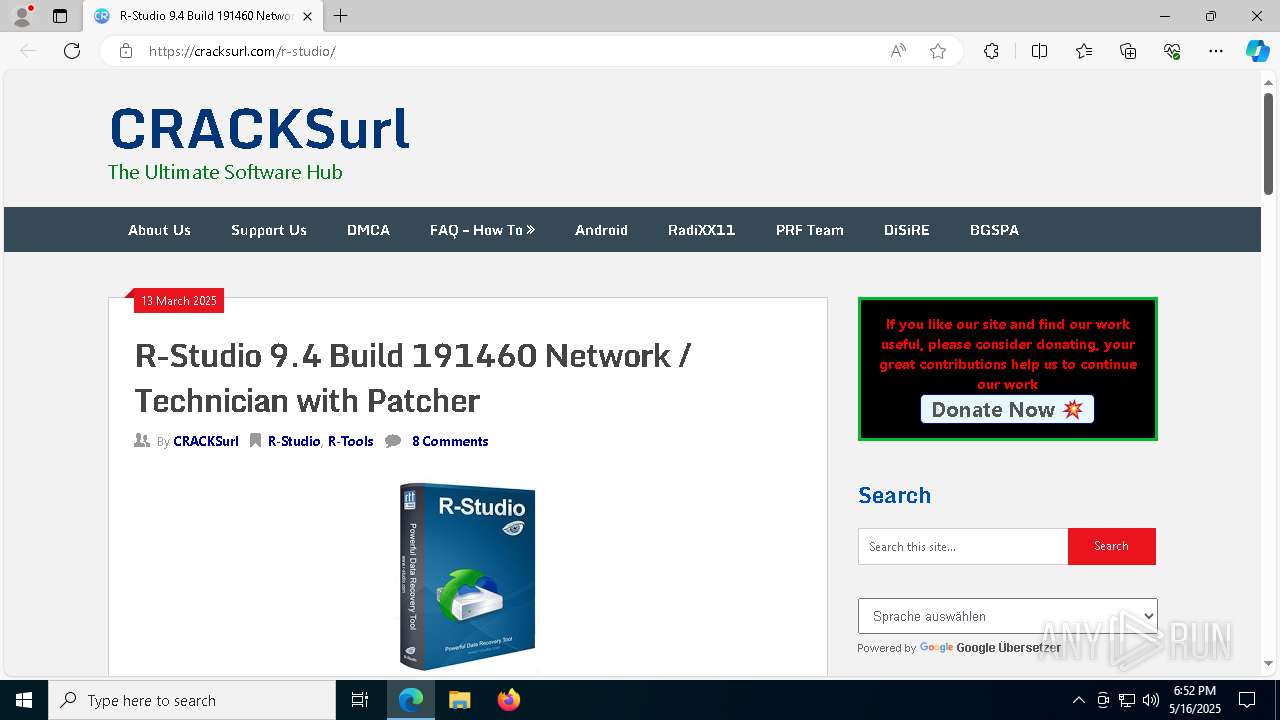The image size is (1280, 720).
Task: Open About Us menu item
Action: click(x=159, y=230)
